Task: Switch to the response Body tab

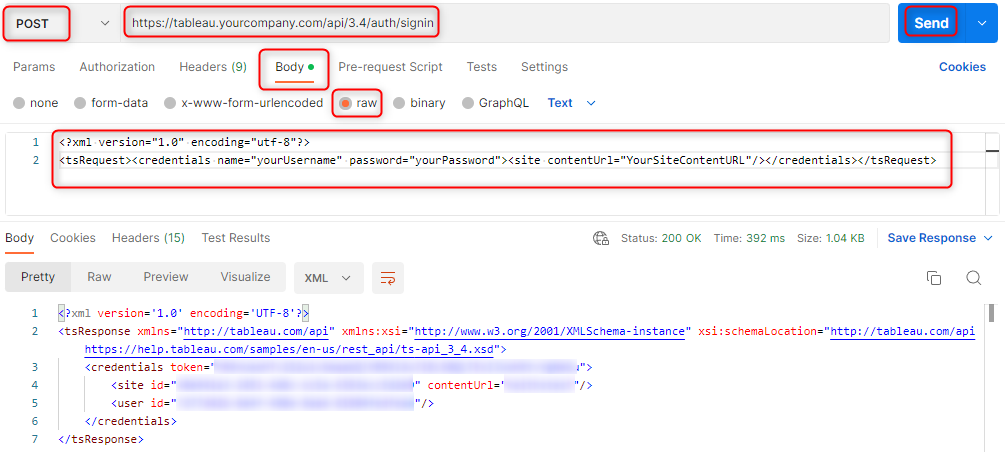Action: [19, 238]
